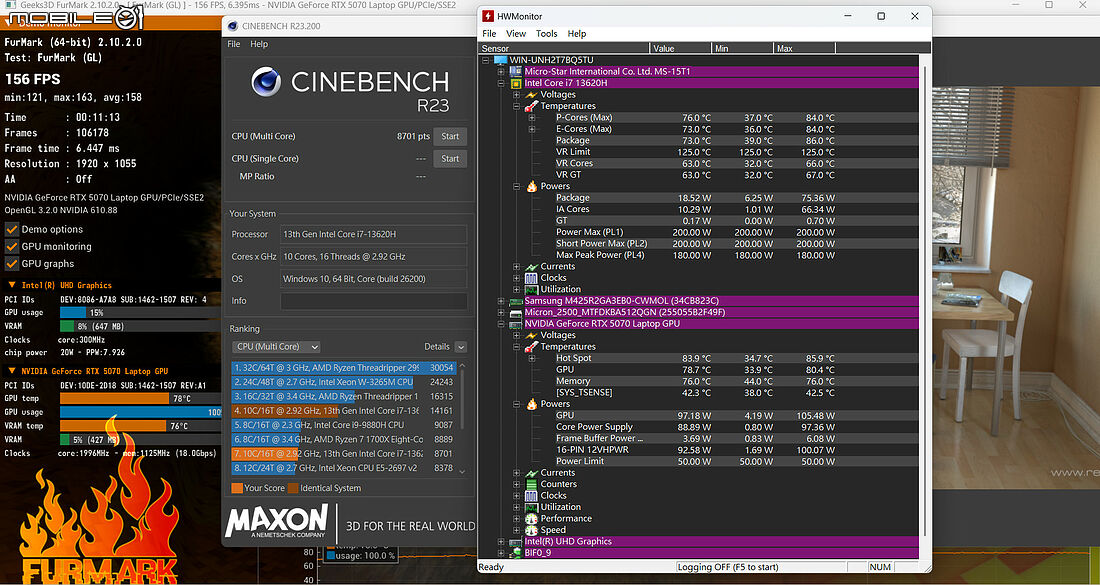Click the CPU chip icon beside Intel Core i7 13620H
Viewport: 1100px width, 585px height.
coord(516,83)
